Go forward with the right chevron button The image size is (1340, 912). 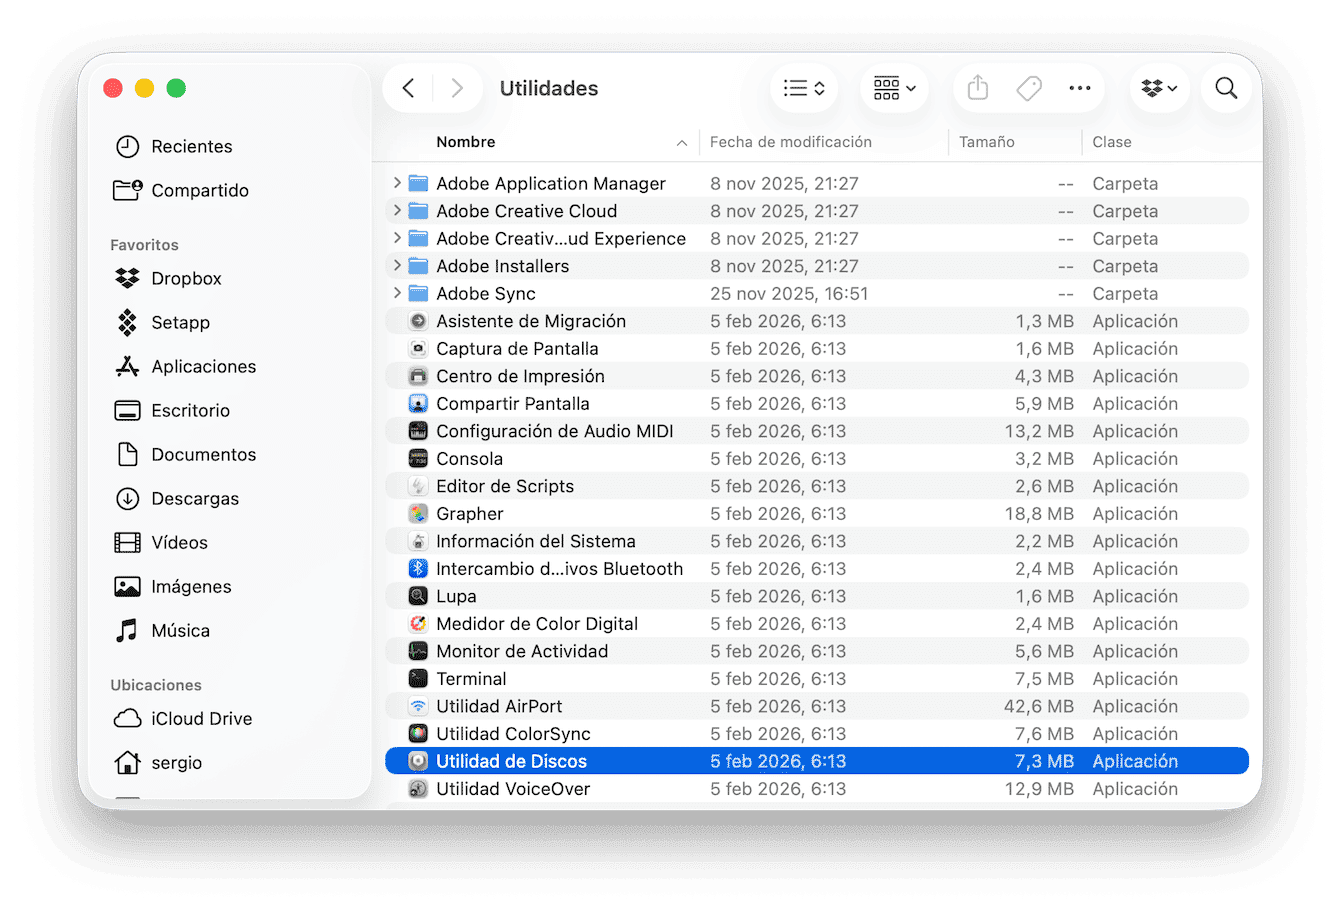click(457, 88)
